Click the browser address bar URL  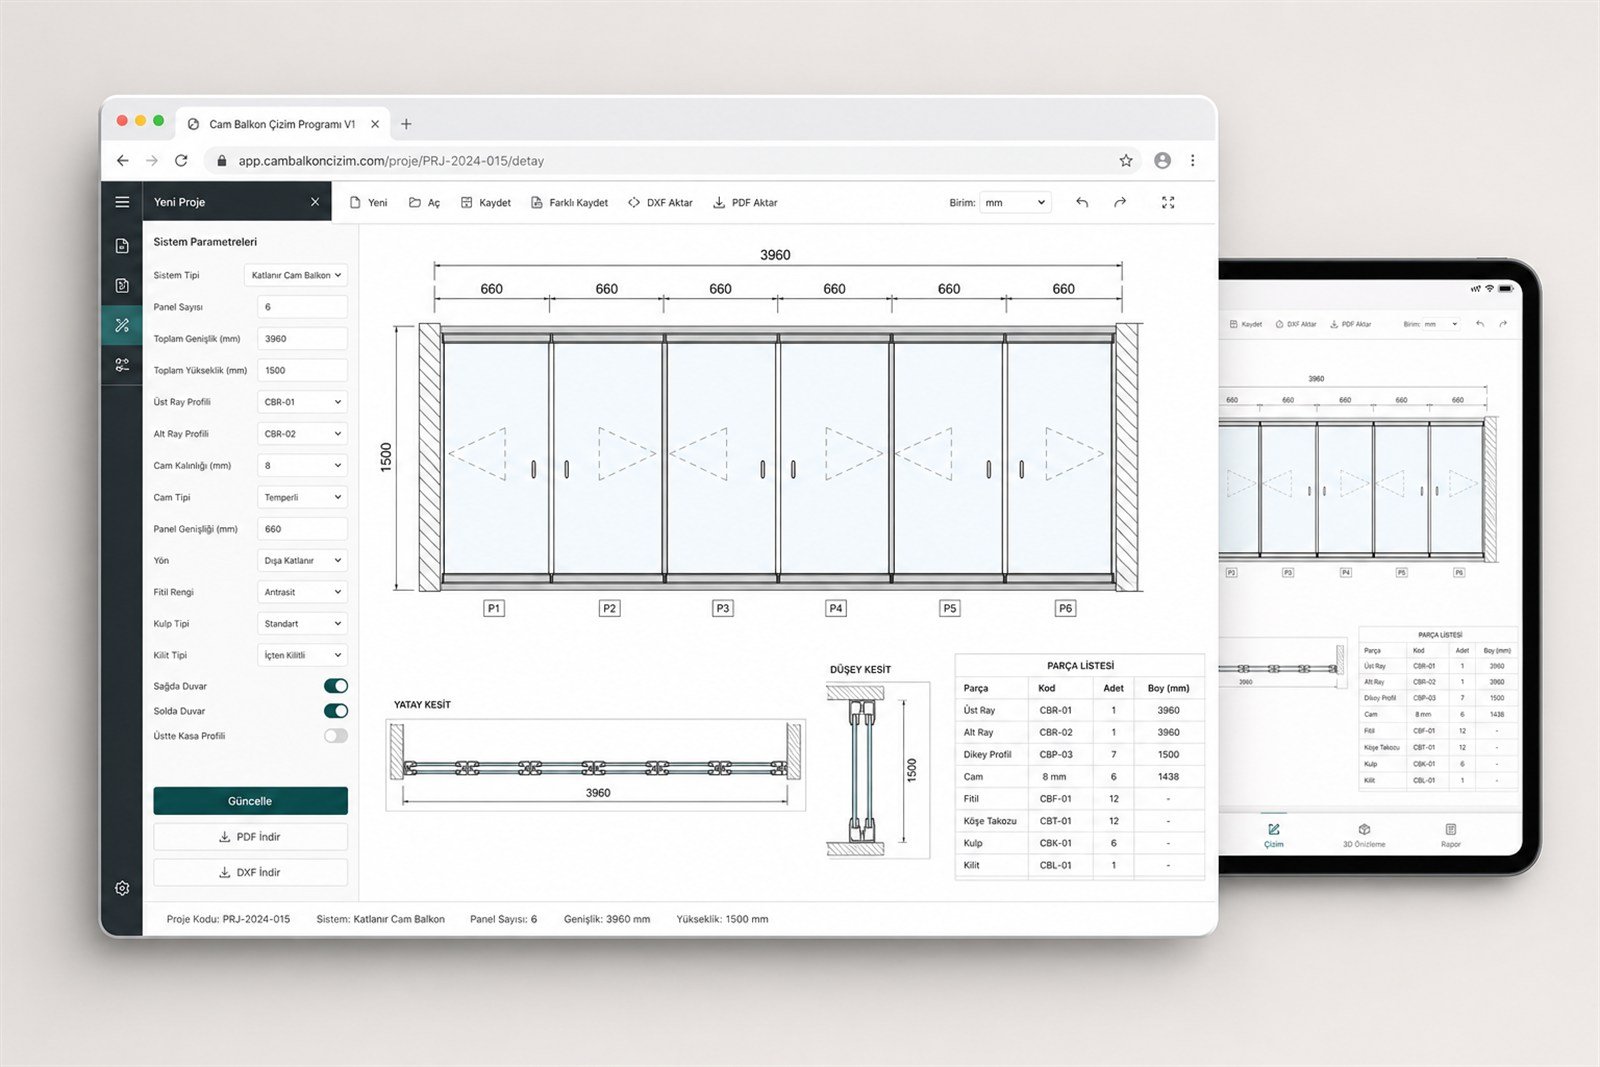coord(391,160)
